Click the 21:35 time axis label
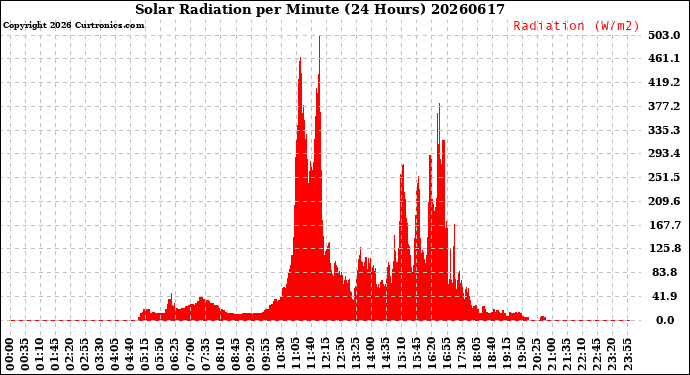690x375 pixels. point(567,355)
